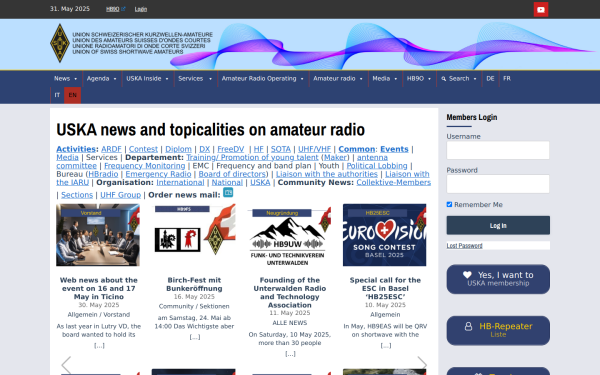The height and width of the screenshot is (375, 600).
Task: Open the Emergency Radio link
Action: point(158,174)
